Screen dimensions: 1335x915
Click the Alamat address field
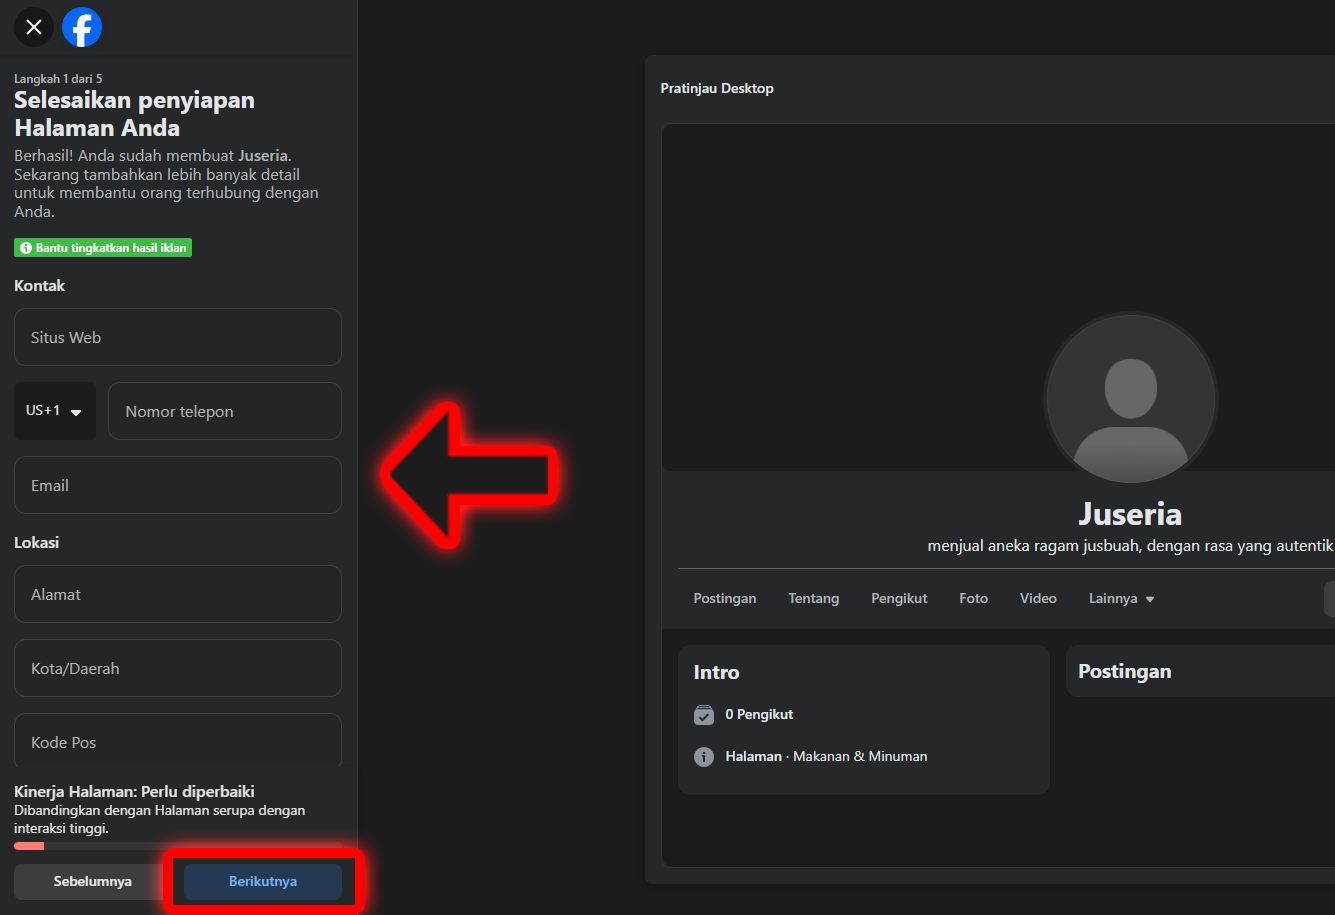tap(178, 594)
